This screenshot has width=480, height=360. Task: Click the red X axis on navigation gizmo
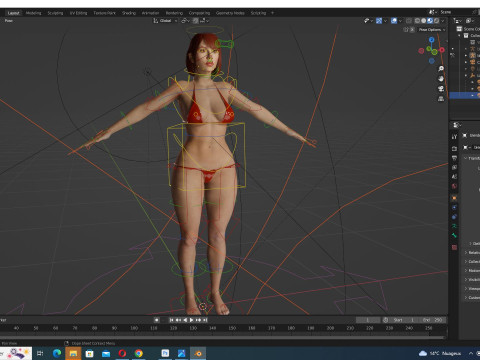click(442, 50)
